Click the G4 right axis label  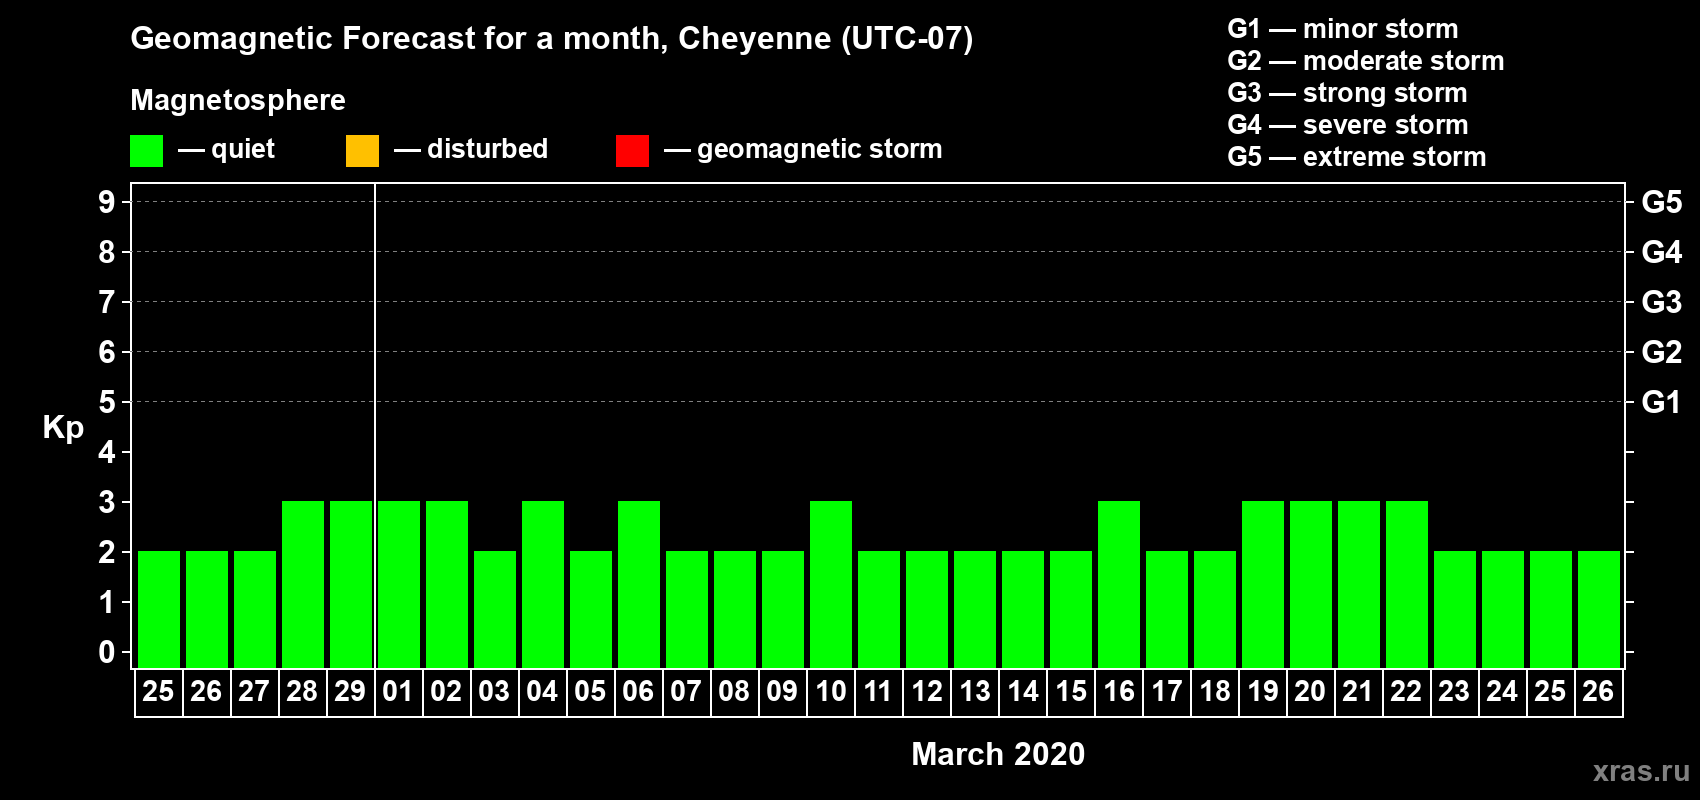click(1661, 252)
